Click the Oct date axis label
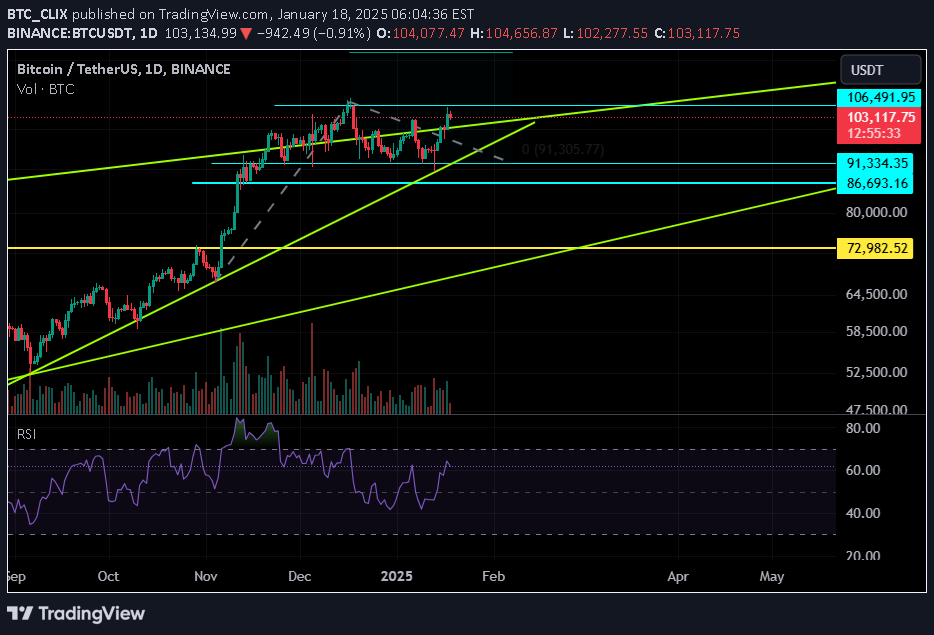934x635 pixels. [x=108, y=577]
